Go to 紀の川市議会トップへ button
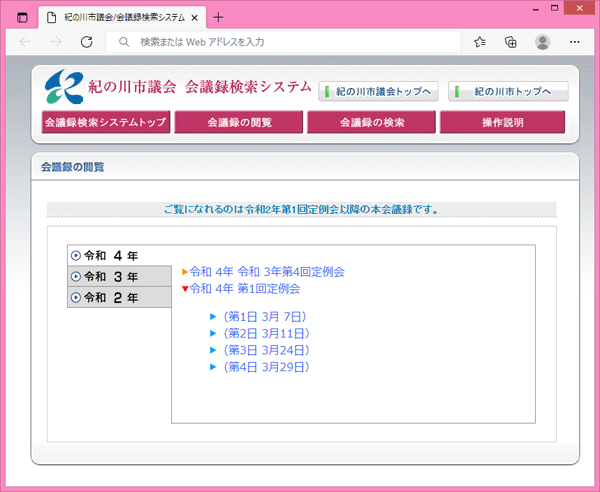 (378, 91)
